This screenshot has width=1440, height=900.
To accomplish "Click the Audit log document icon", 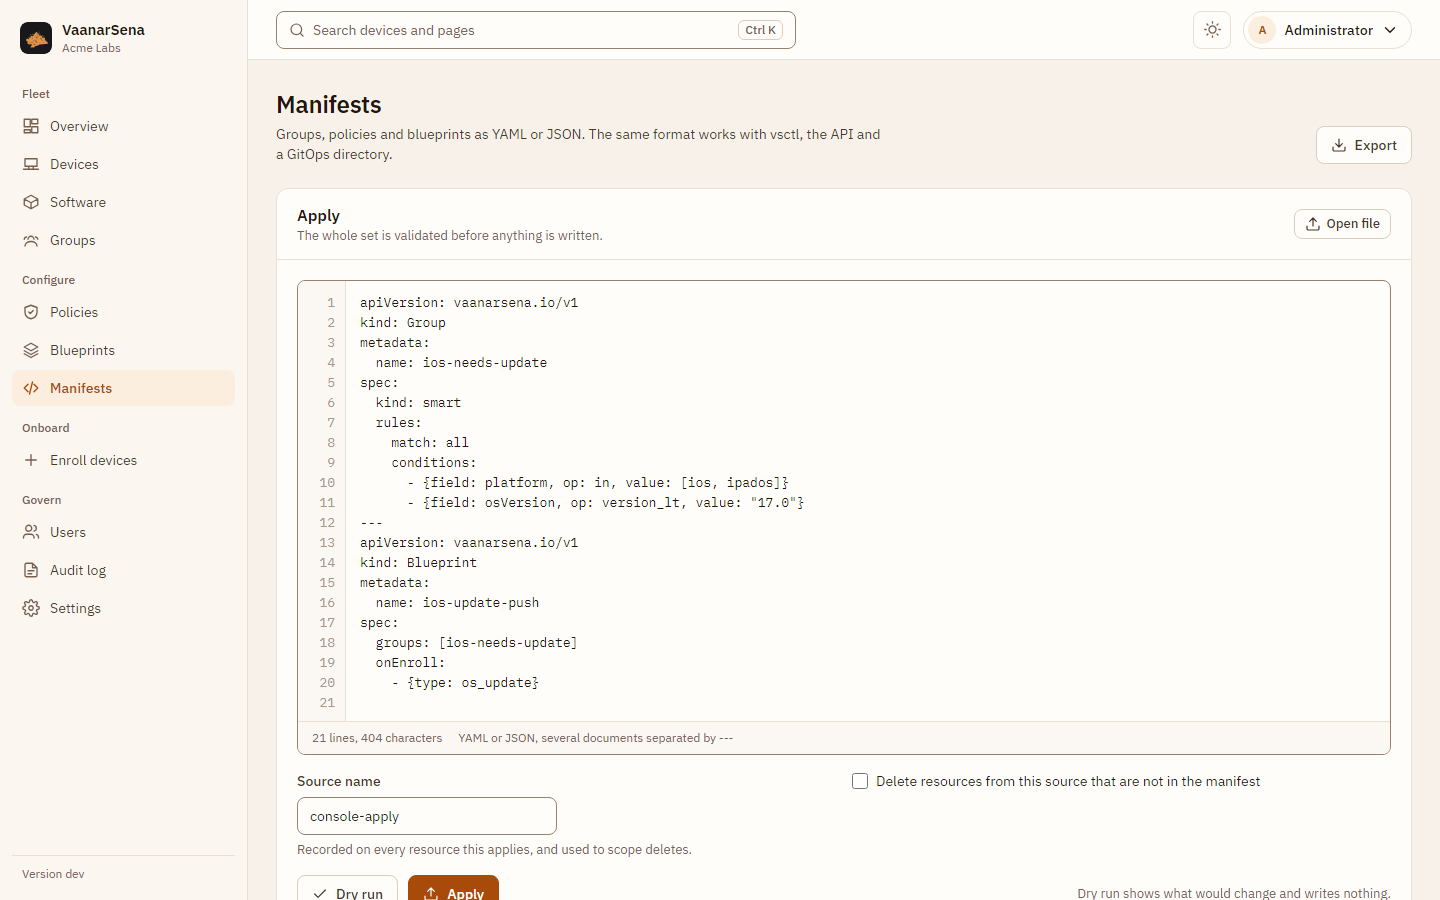I will click(31, 570).
